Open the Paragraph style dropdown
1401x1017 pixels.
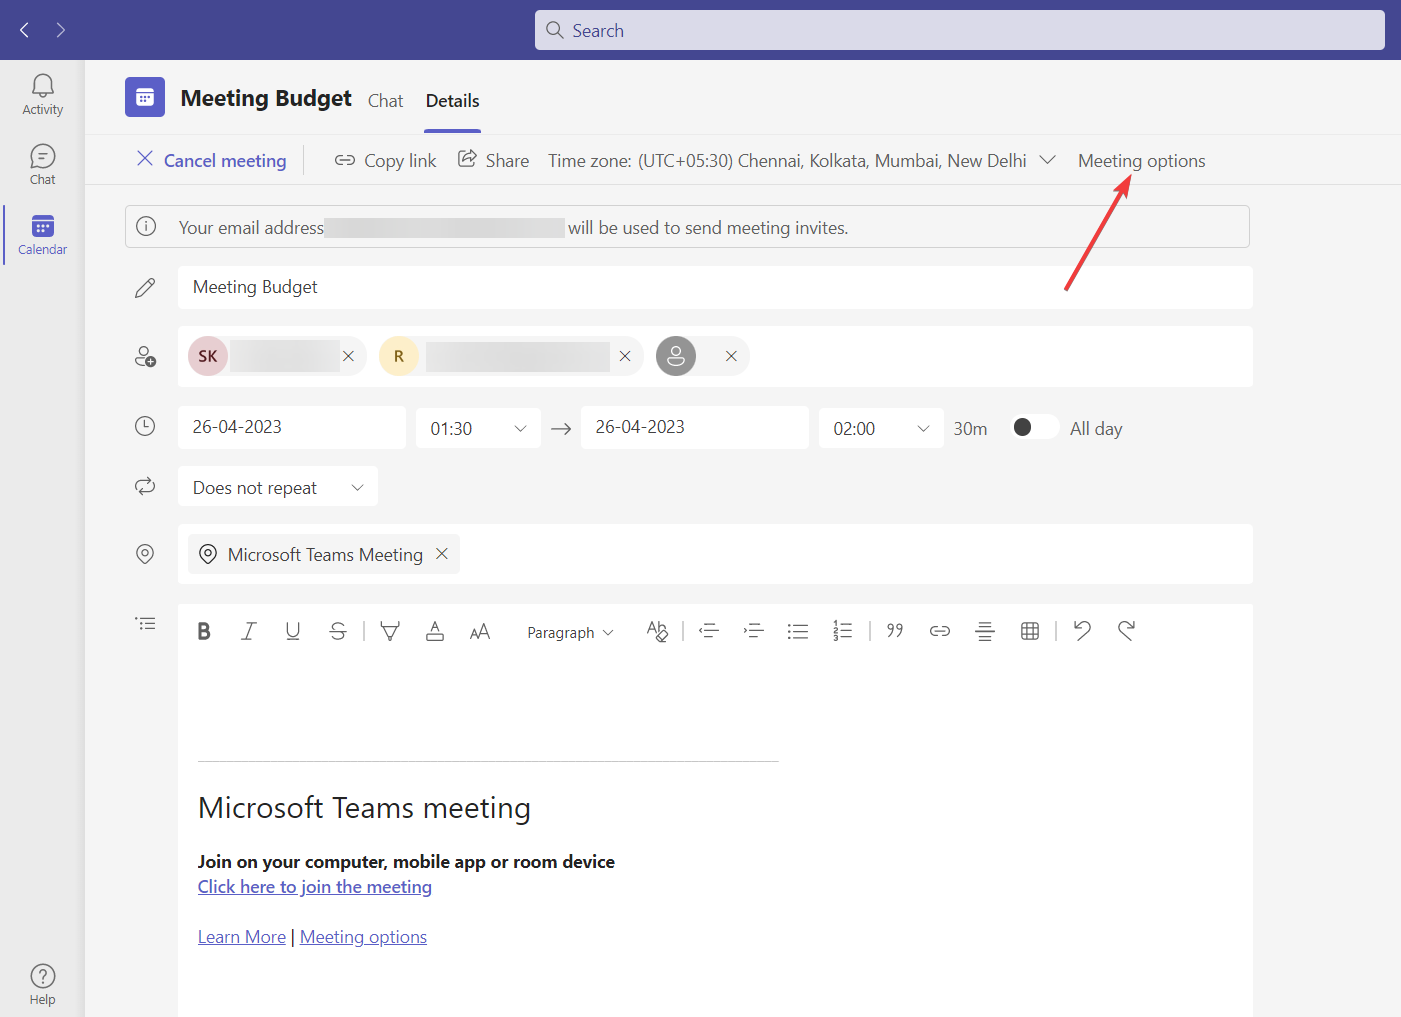click(570, 633)
